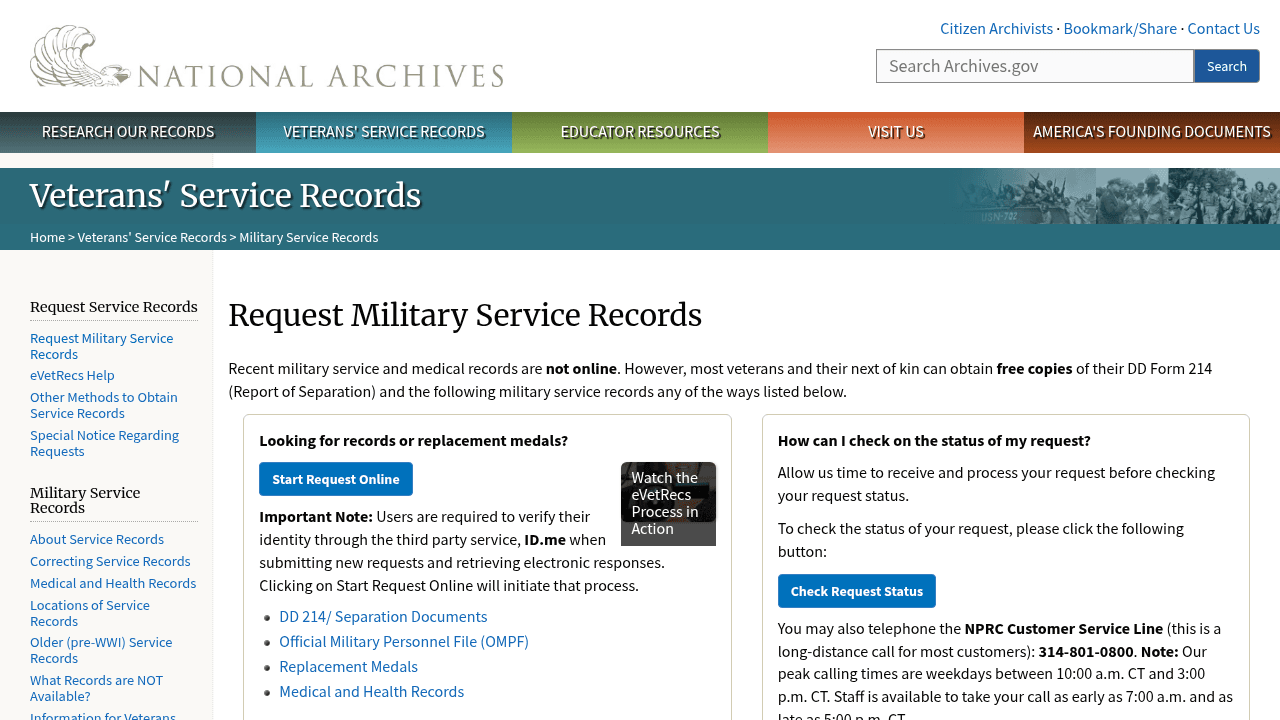Viewport: 1280px width, 720px height.
Task: Open the Citizen Archivists link
Action: pos(996,28)
